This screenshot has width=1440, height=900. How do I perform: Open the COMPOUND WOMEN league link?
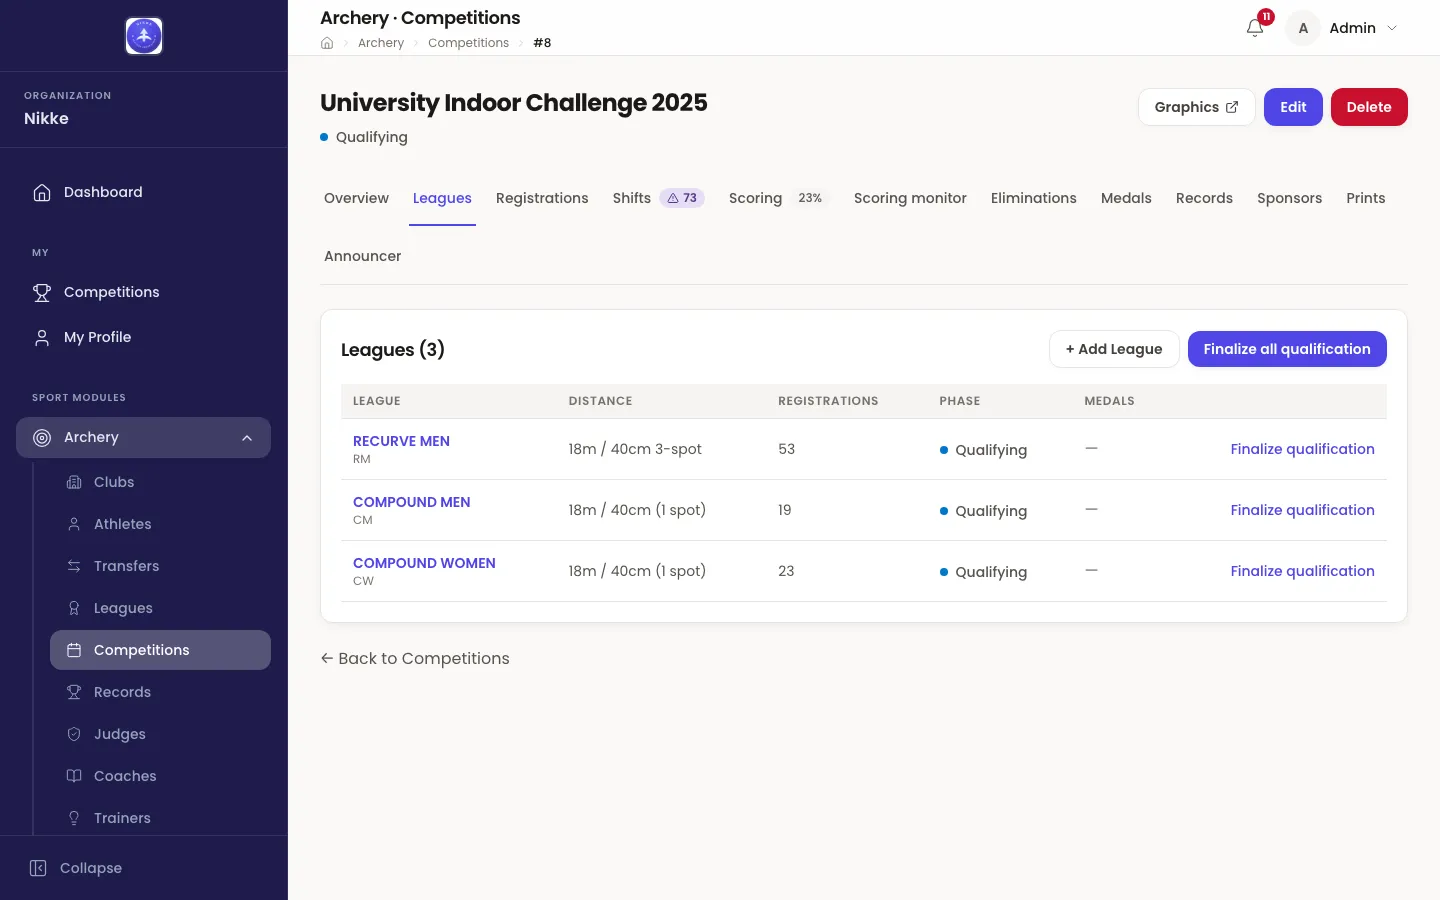(x=424, y=563)
